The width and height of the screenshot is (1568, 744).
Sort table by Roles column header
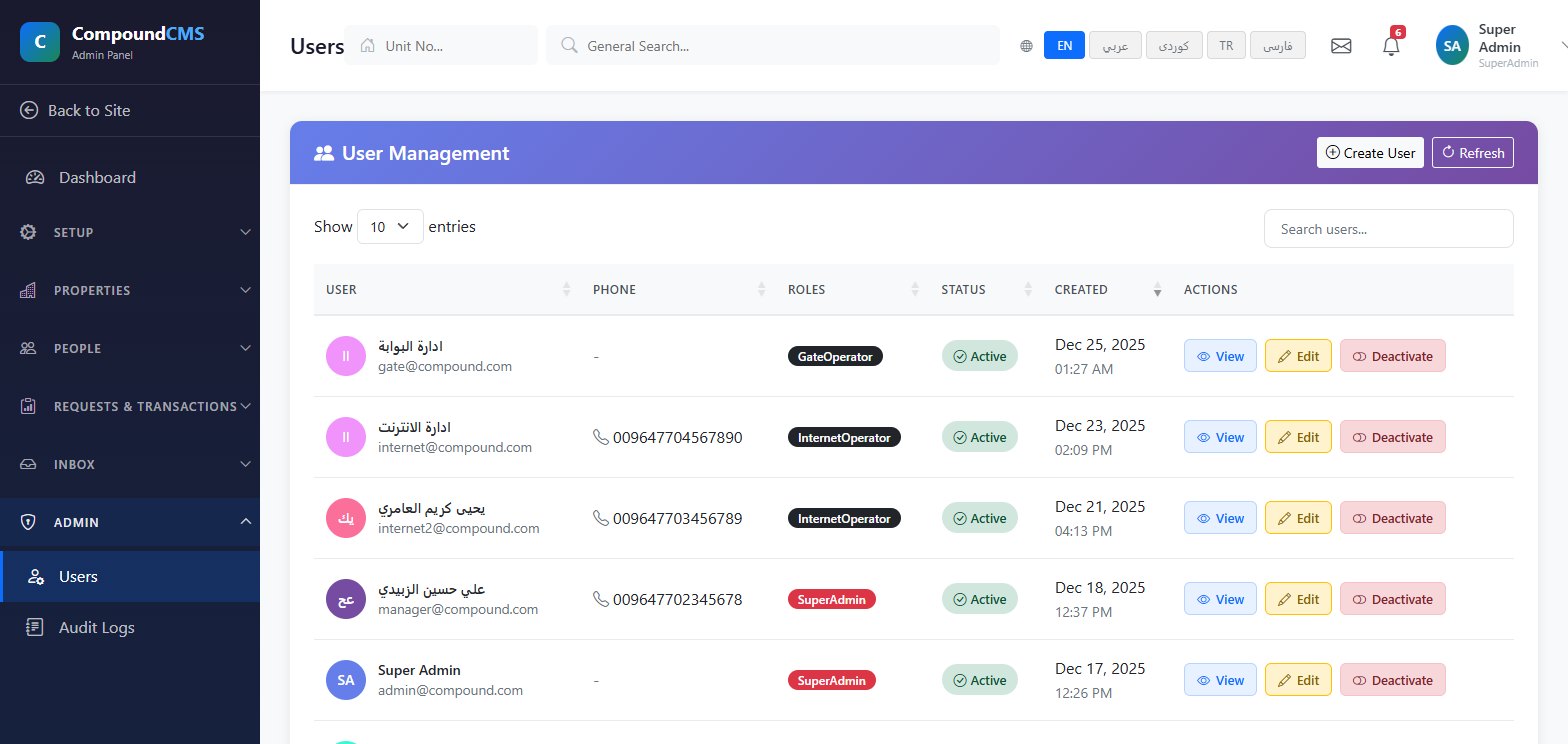click(x=852, y=290)
